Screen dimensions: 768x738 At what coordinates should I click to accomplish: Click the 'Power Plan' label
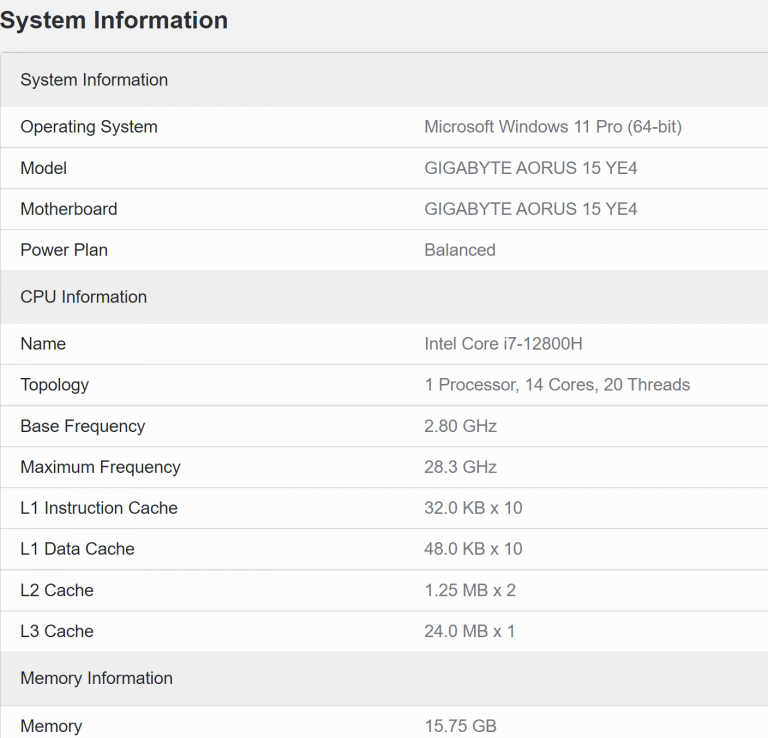tap(64, 250)
